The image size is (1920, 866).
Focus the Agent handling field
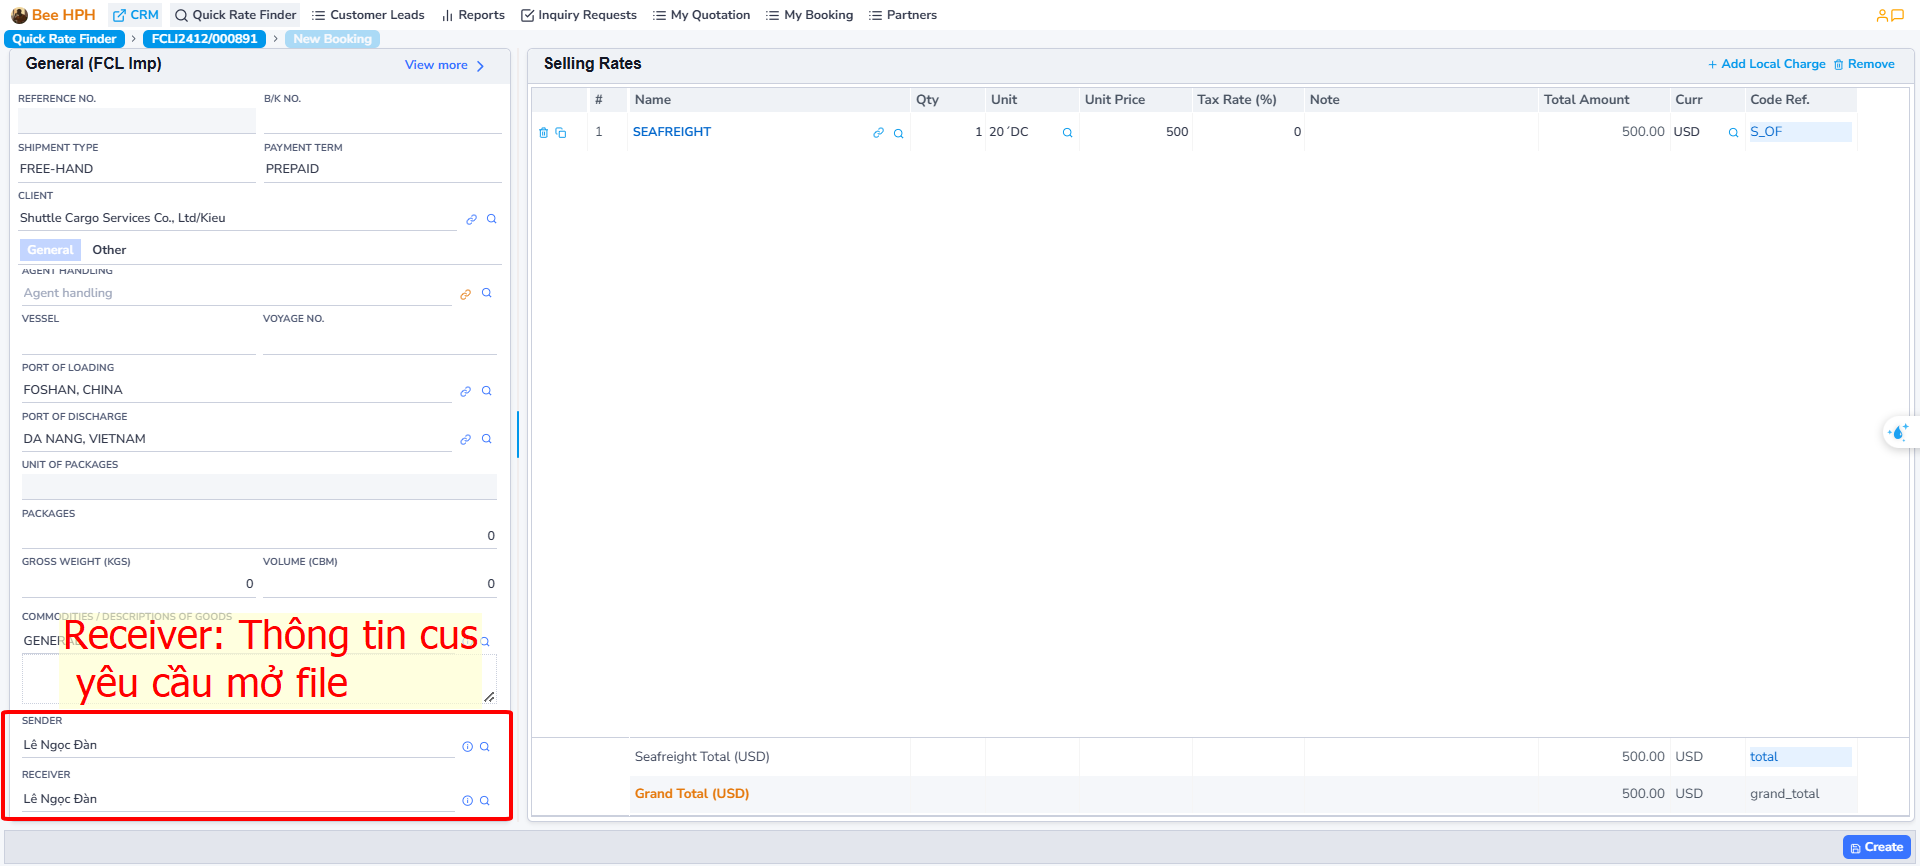[237, 293]
